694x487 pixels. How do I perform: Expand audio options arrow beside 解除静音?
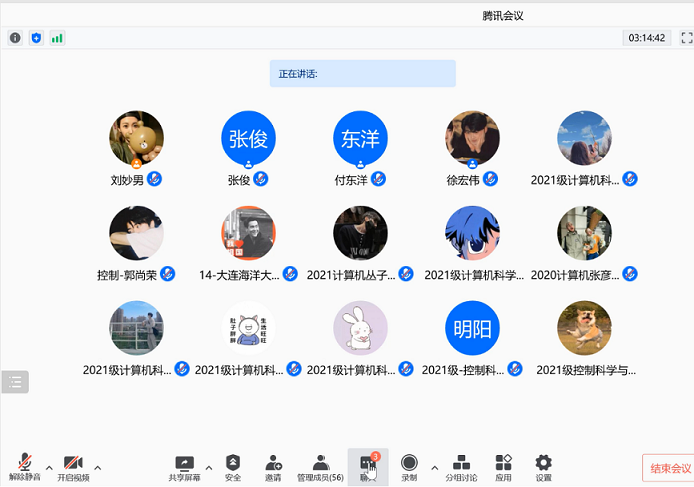pos(49,466)
